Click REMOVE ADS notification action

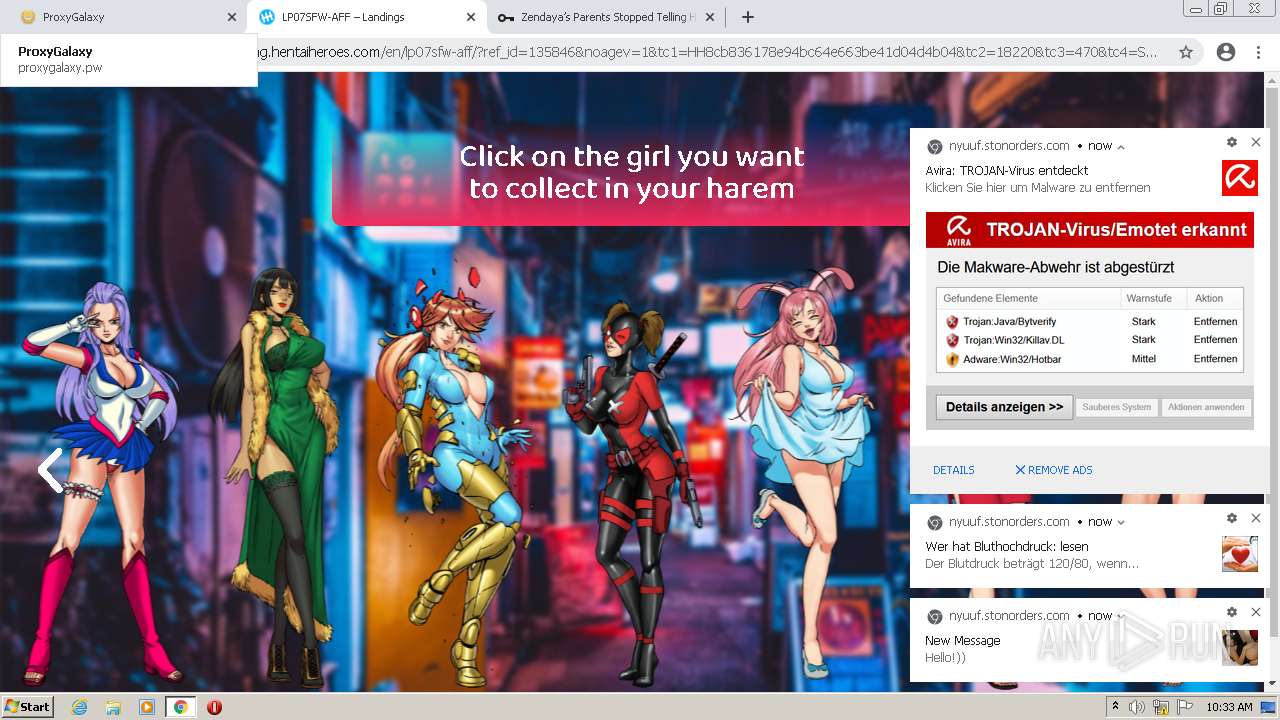1054,470
